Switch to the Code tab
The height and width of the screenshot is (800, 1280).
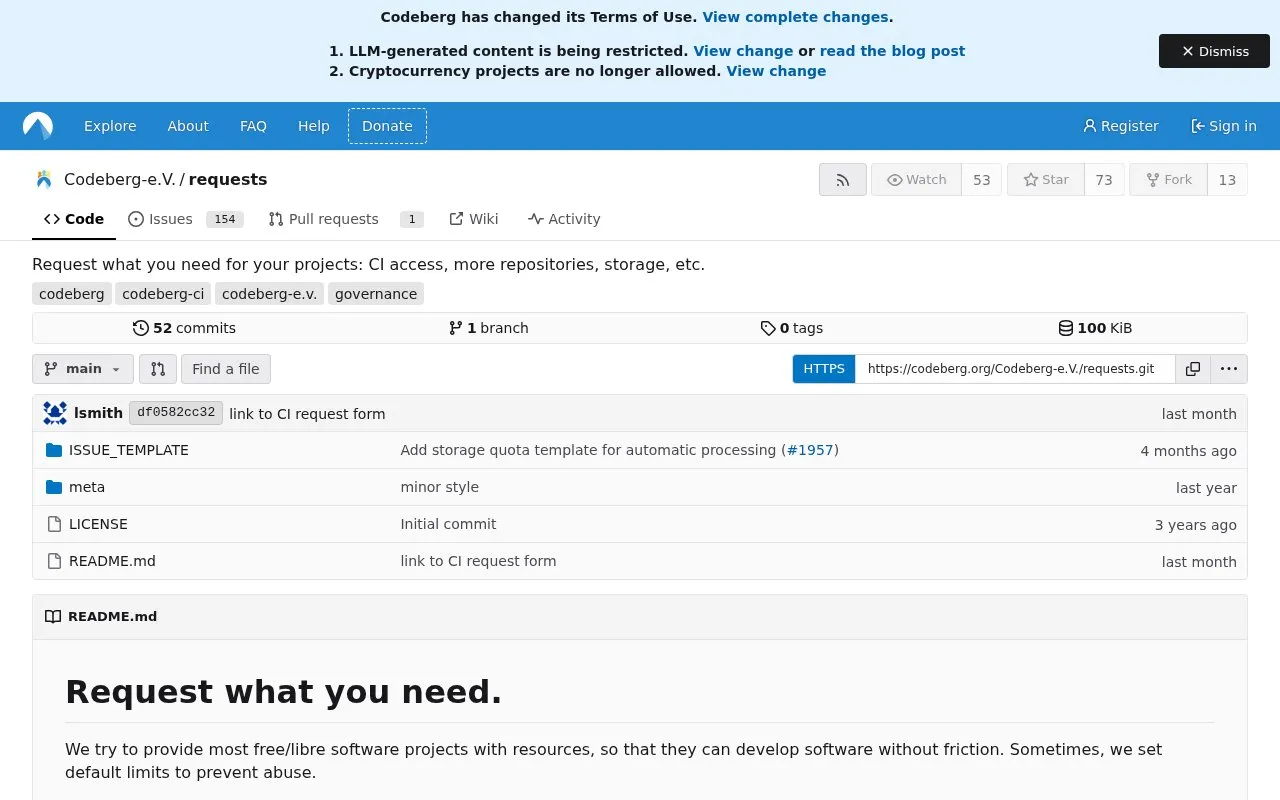pos(74,219)
